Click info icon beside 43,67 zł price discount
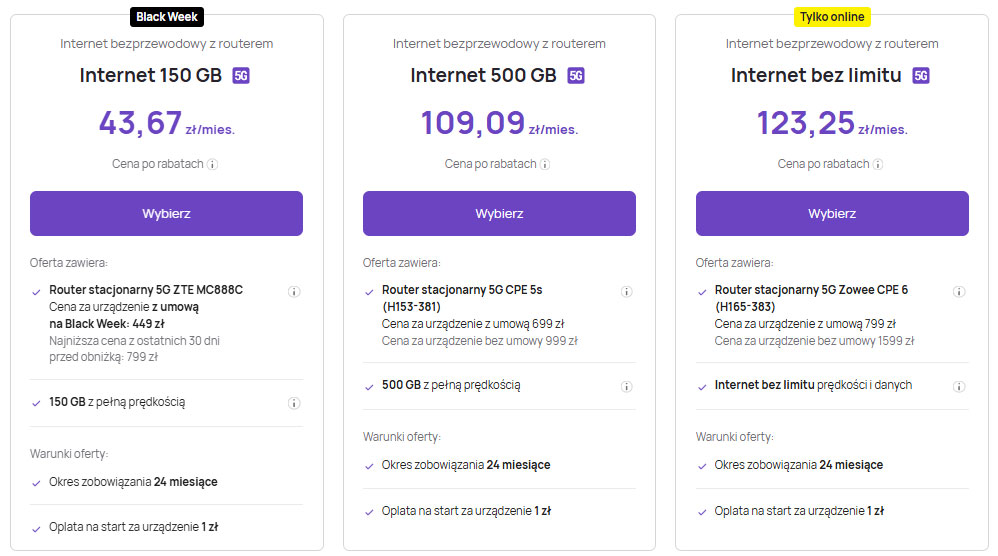The width and height of the screenshot is (998, 556). (x=212, y=164)
